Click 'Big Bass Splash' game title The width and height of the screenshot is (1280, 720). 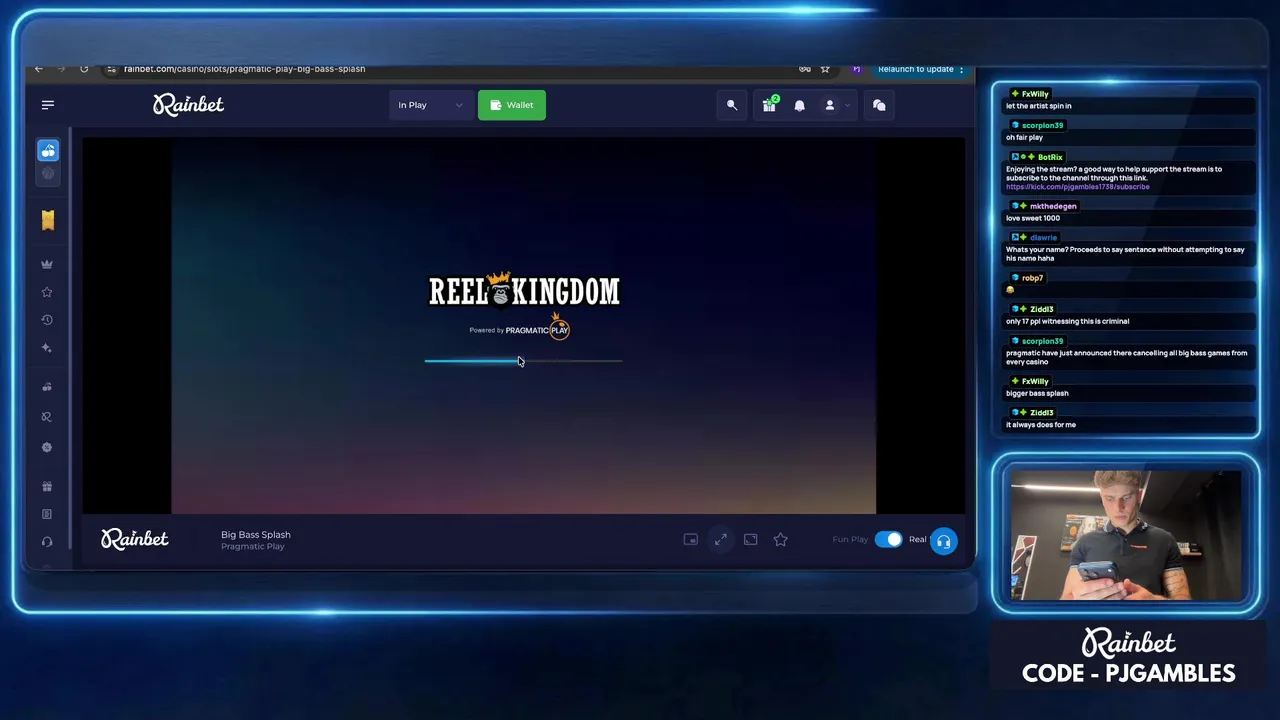(256, 535)
